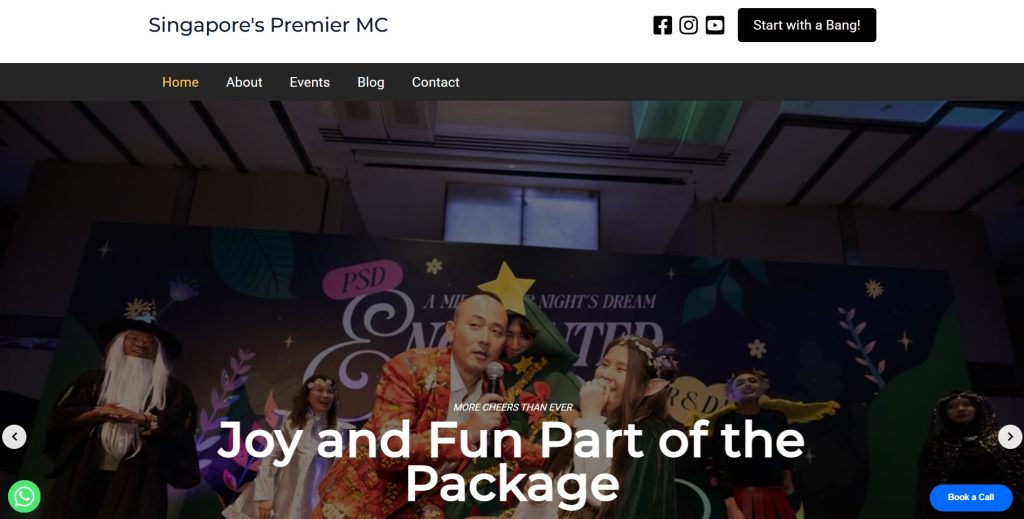This screenshot has height=519, width=1024.
Task: Open the Facebook page icon
Action: (x=662, y=25)
